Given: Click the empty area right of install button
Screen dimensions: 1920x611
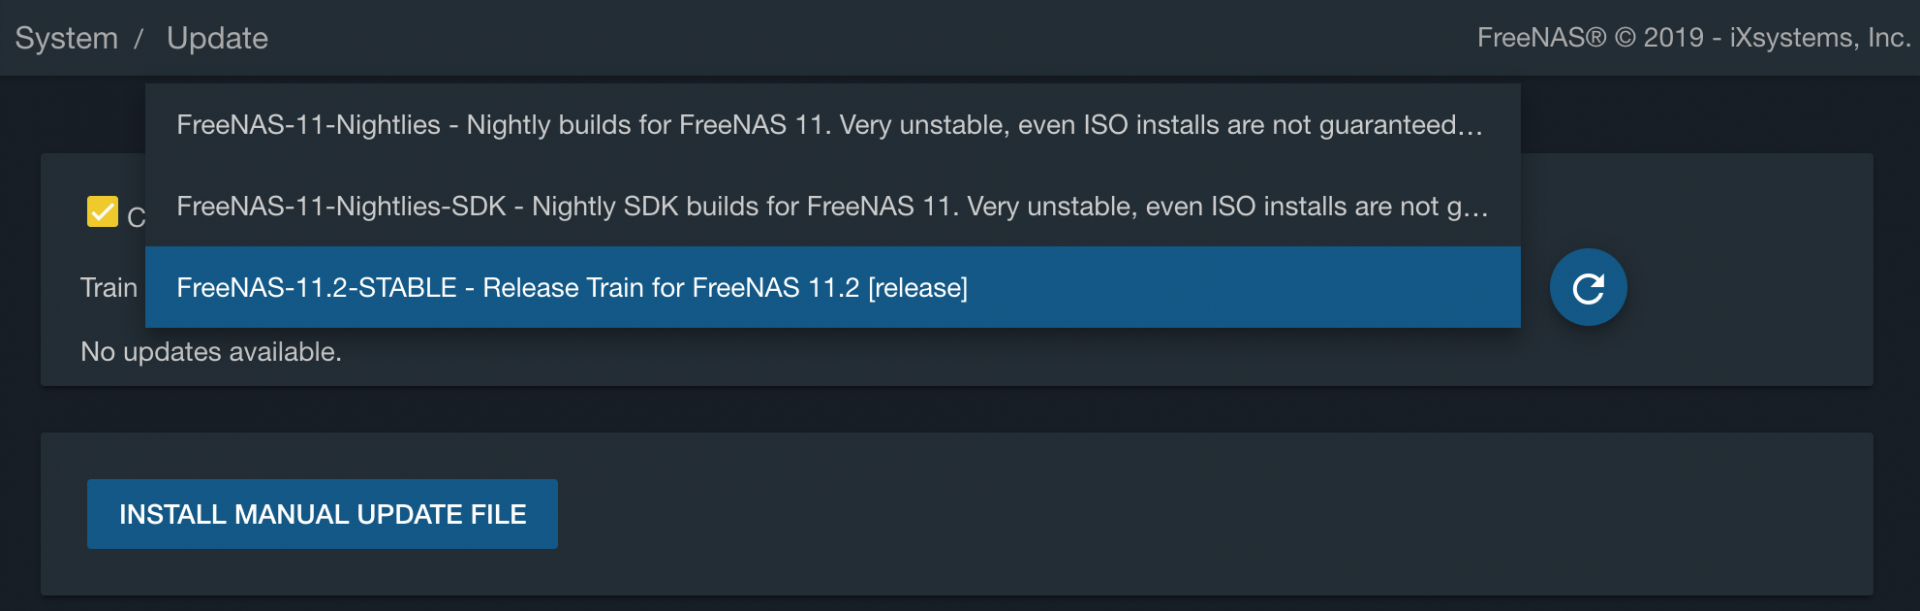Looking at the screenshot, I should (x=1200, y=514).
